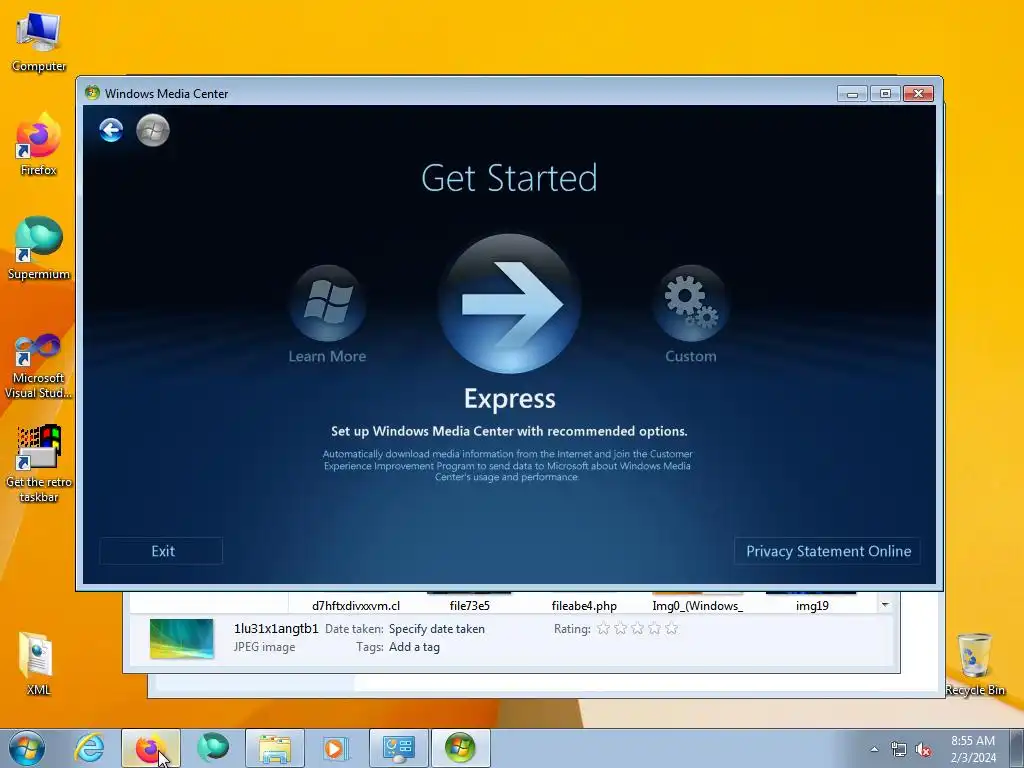
Task: Launch Express setup with the big arrow
Action: pos(509,304)
